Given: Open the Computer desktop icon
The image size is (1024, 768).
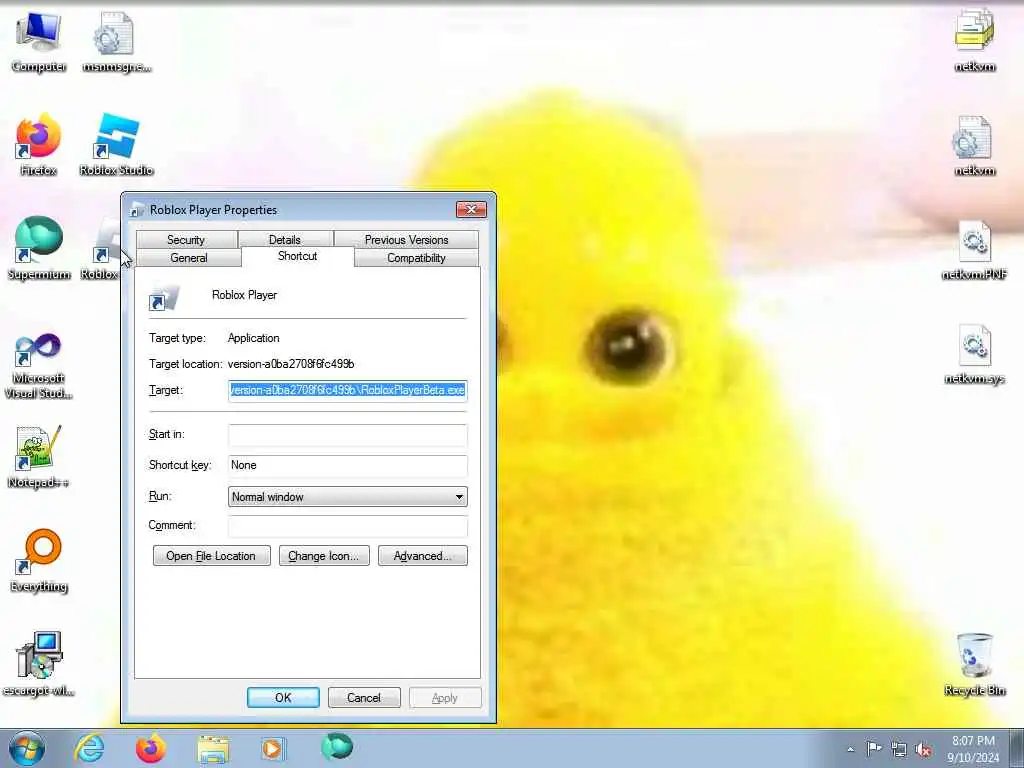Looking at the screenshot, I should (x=39, y=40).
